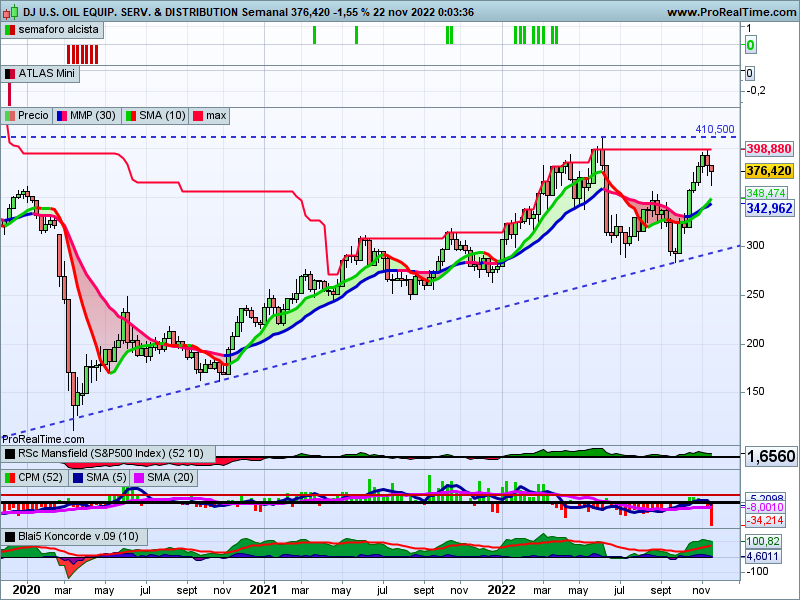Click the candlestick chart icon in the title bar
This screenshot has width=800, height=600.
pos(11,11)
